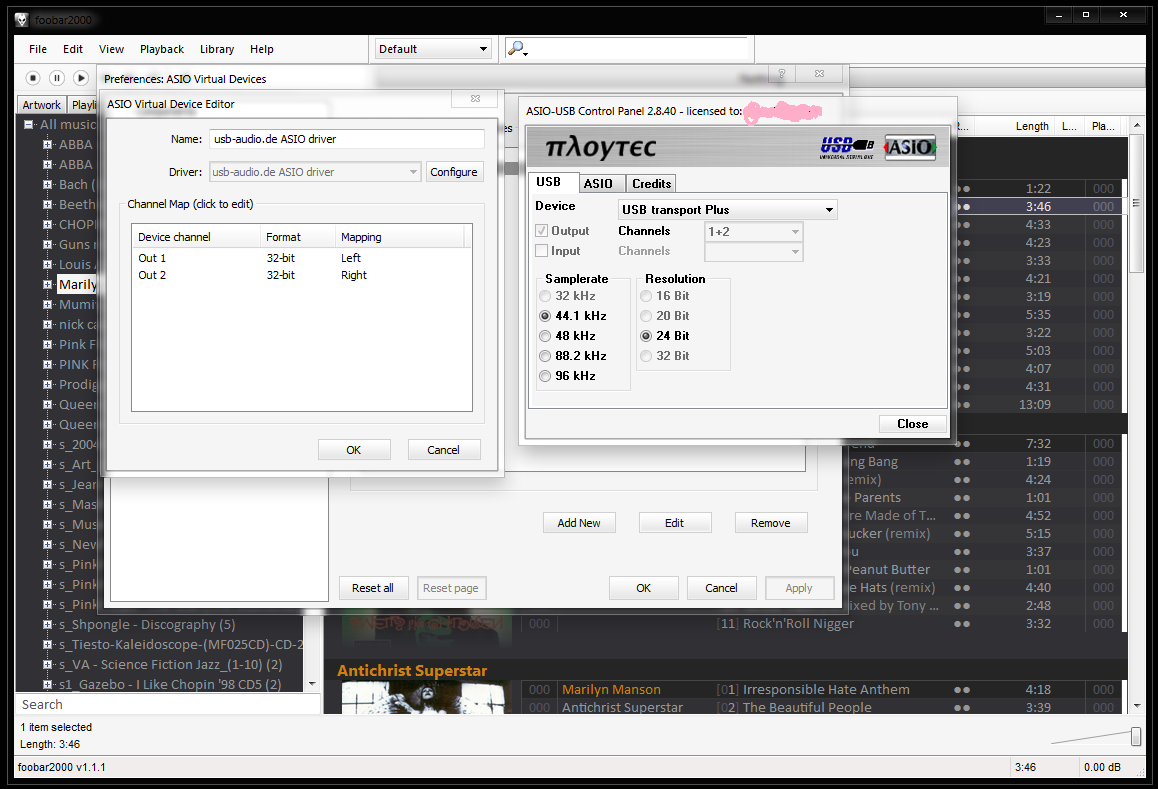Click the playlist vertical scrollbar thumb
The image size is (1158, 789).
1136,202
